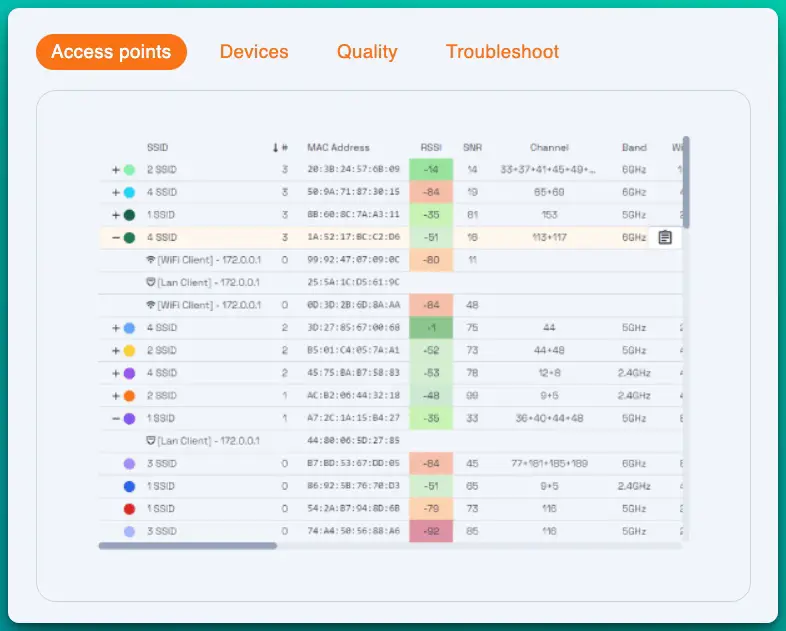Screen dimensions: 786x631
Task: Click the 2.4GHz band cell of 45:75:BA:B7:58:83
Action: click(634, 373)
